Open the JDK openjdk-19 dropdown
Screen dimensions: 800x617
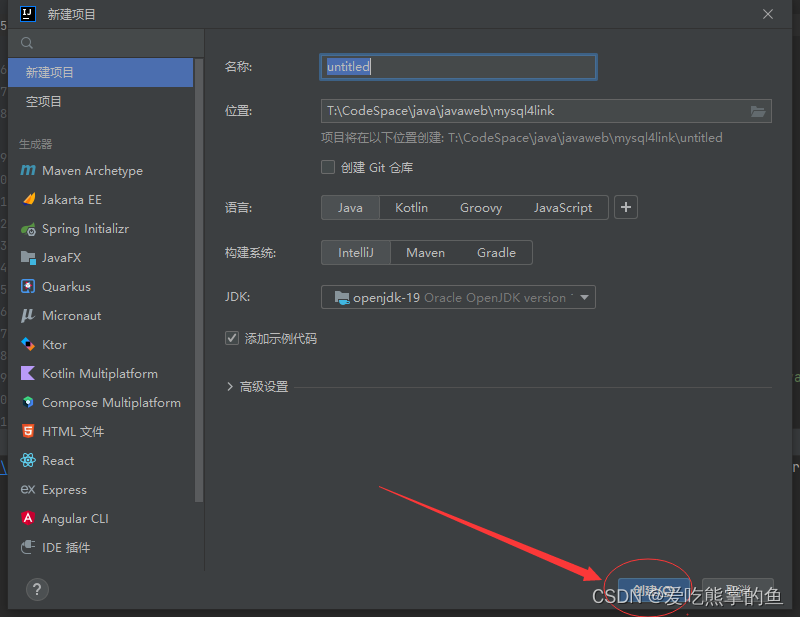[458, 297]
